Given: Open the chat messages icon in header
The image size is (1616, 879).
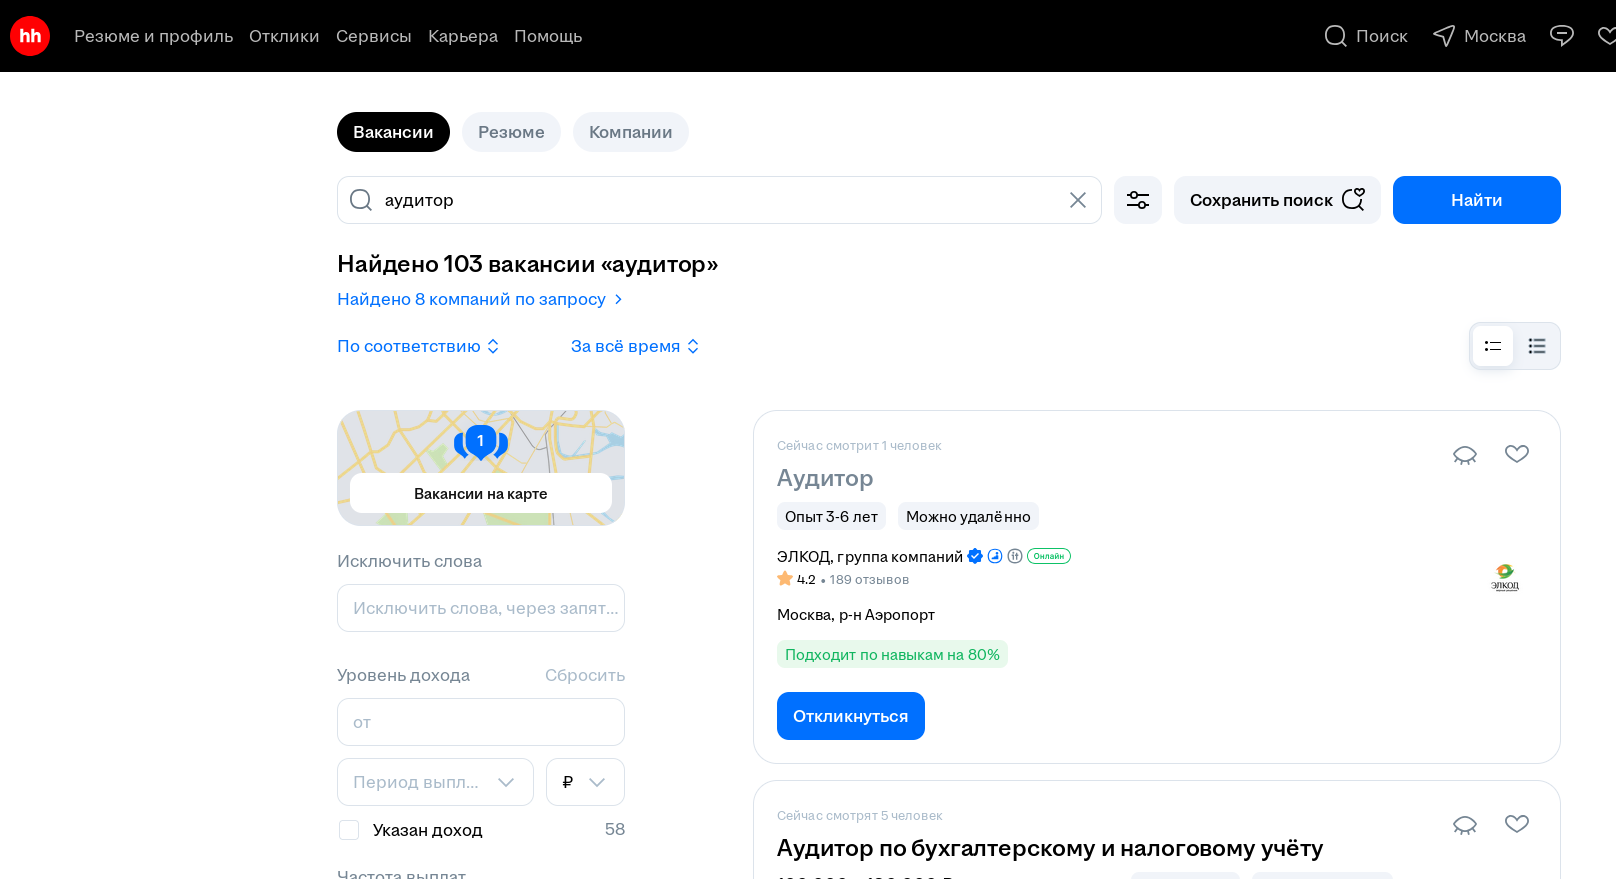Looking at the screenshot, I should pyautogui.click(x=1561, y=36).
